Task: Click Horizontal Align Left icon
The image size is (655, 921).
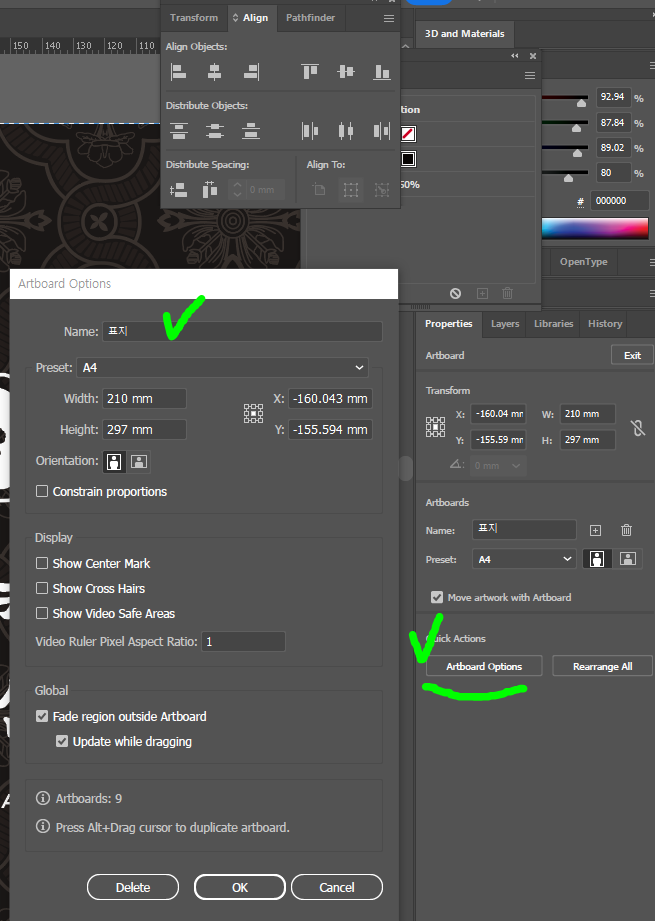Action: click(179, 72)
